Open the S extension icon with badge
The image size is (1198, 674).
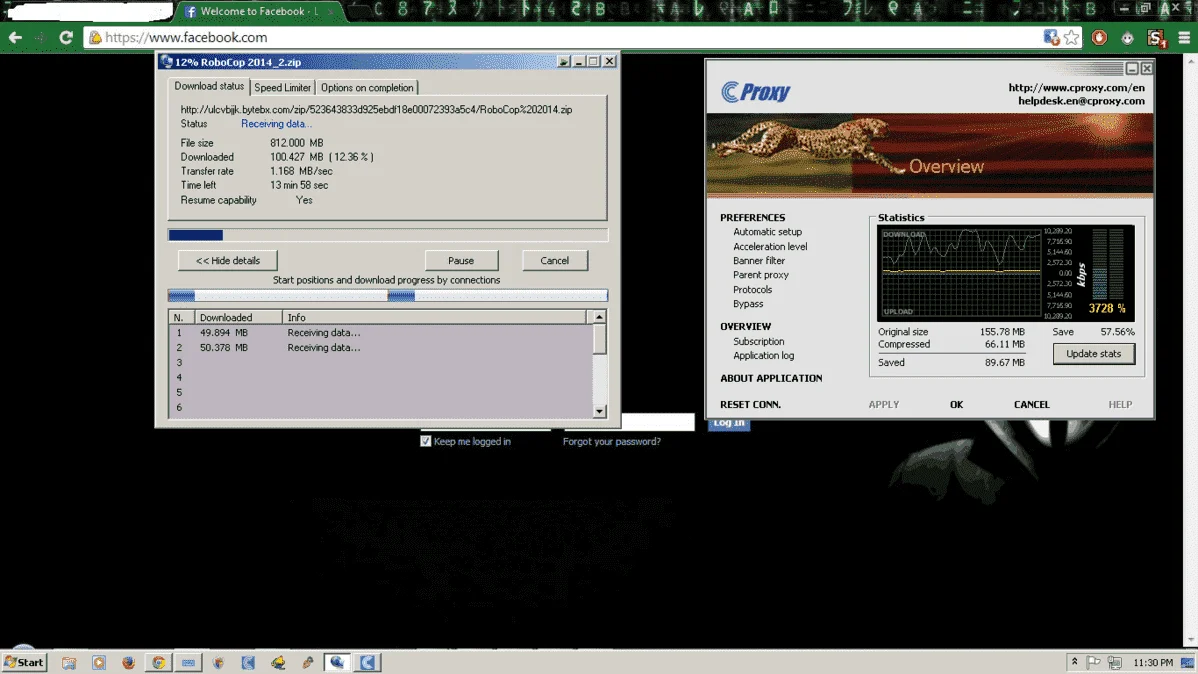coord(1156,37)
